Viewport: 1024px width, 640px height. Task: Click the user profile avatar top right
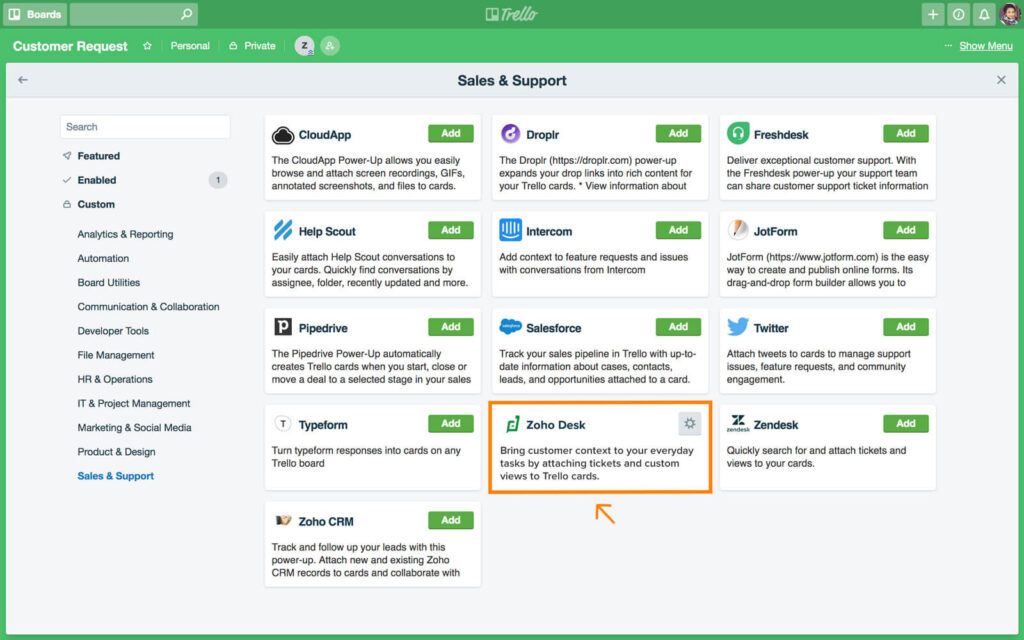pos(1010,14)
